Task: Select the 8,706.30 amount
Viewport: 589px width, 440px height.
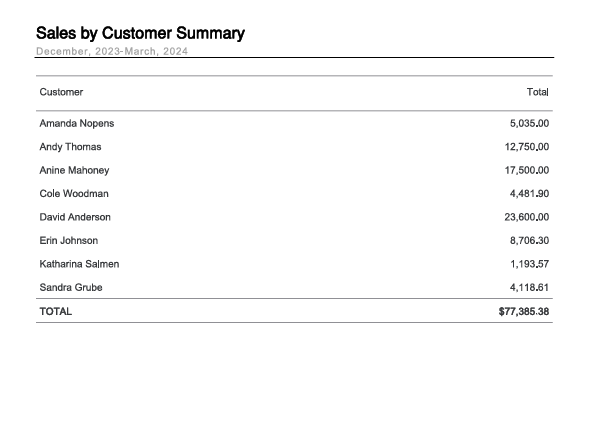Action: point(529,240)
